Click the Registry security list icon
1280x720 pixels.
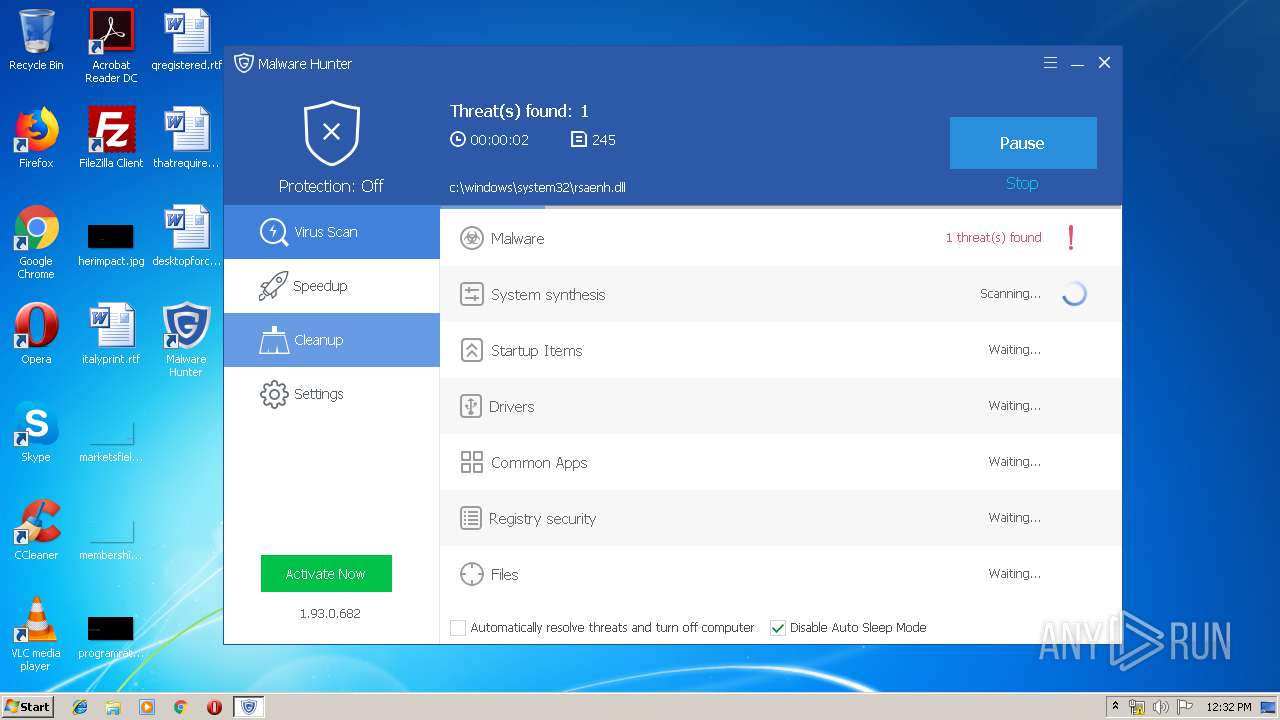click(471, 518)
